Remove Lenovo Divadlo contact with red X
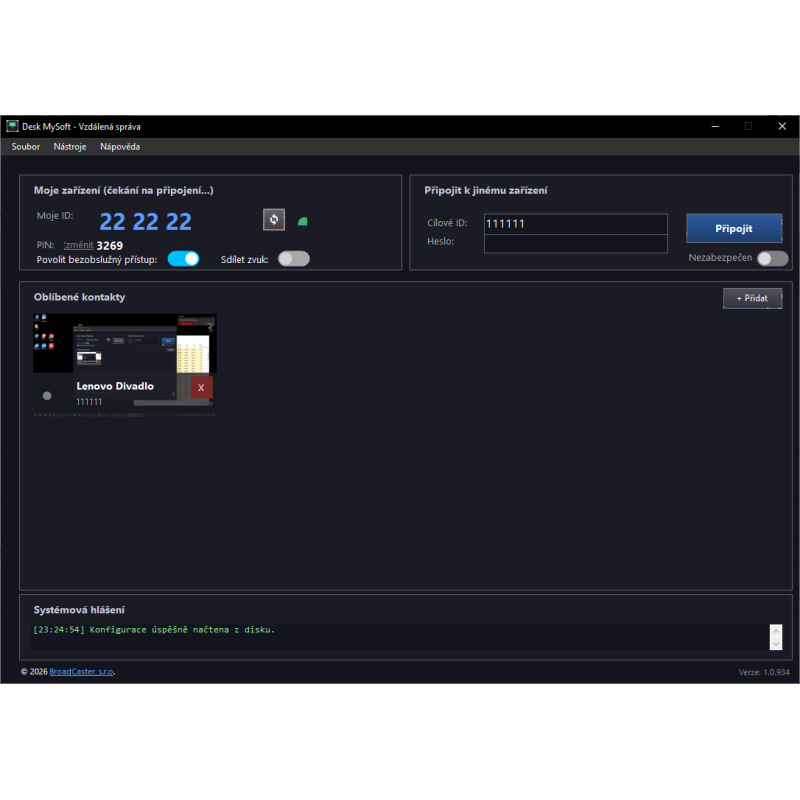Image resolution: width=800 pixels, height=800 pixels. pos(201,387)
